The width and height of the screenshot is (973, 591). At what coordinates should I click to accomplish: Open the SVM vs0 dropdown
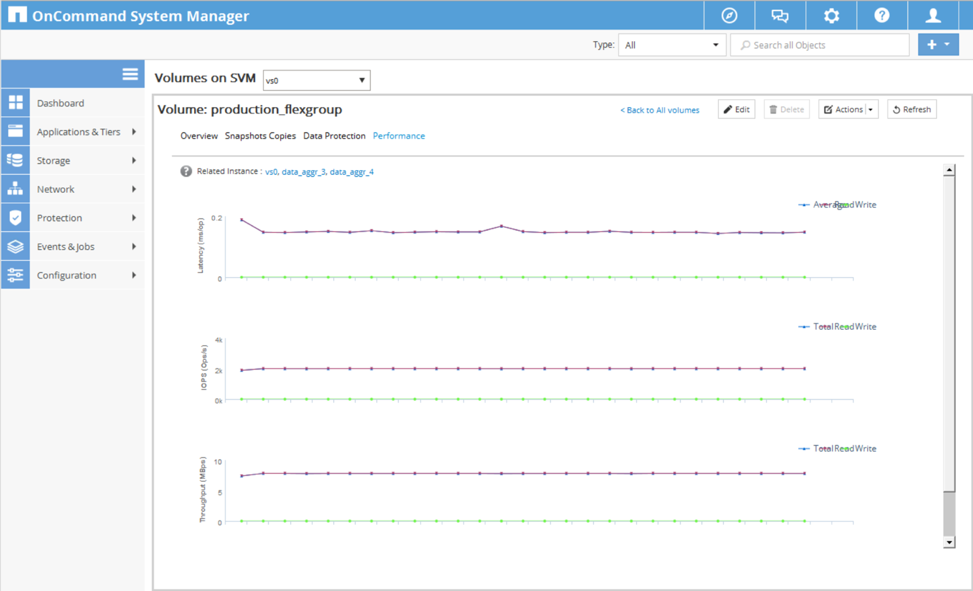(x=316, y=80)
